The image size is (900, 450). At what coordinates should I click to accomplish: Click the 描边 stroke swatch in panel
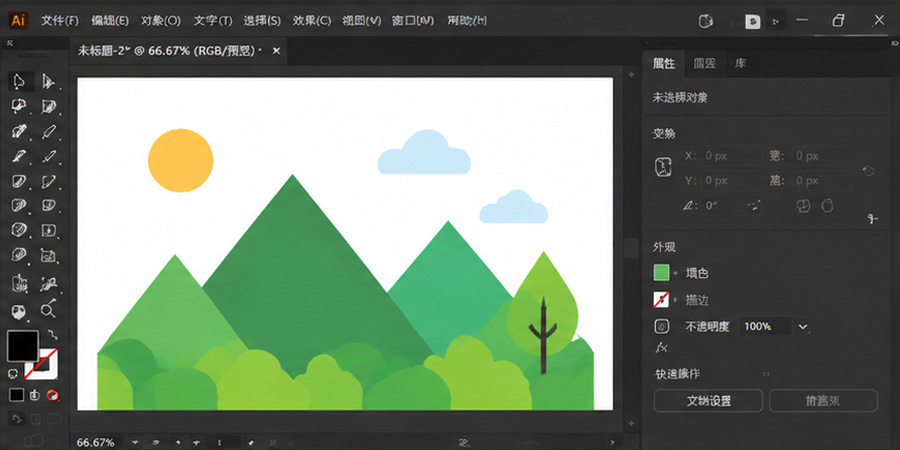point(661,299)
